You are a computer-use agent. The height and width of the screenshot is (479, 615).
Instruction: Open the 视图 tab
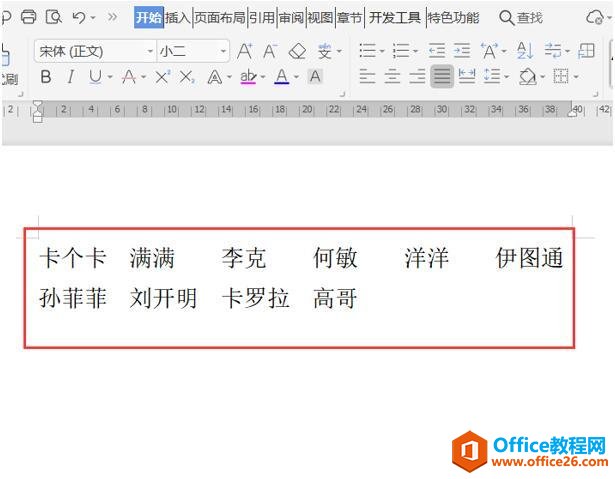[320, 18]
